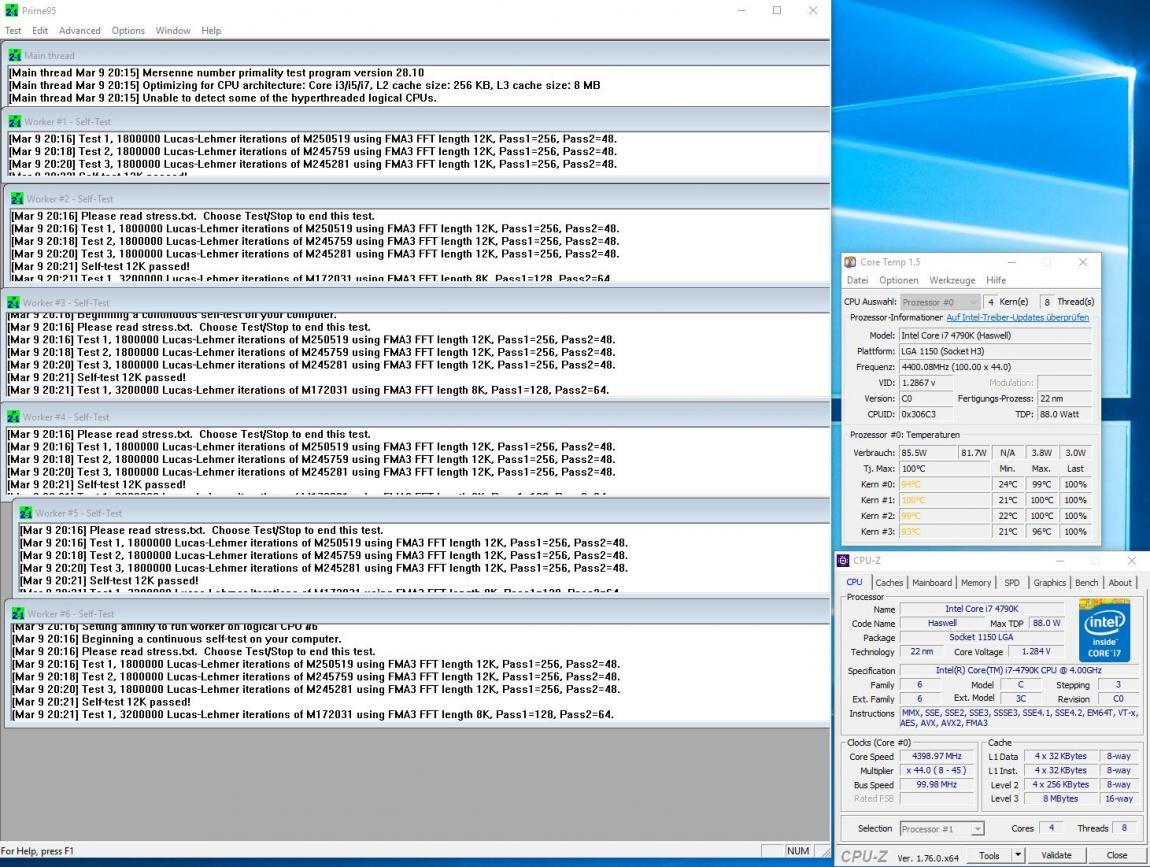Switch to the Caches tab in CPU-Z
1150x867 pixels.
pyautogui.click(x=889, y=582)
